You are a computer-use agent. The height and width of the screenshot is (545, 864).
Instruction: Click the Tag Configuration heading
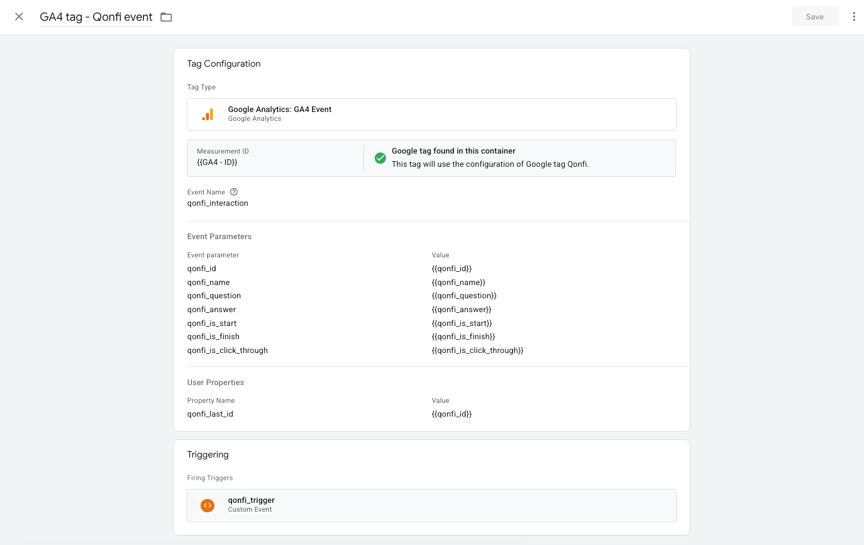224,64
